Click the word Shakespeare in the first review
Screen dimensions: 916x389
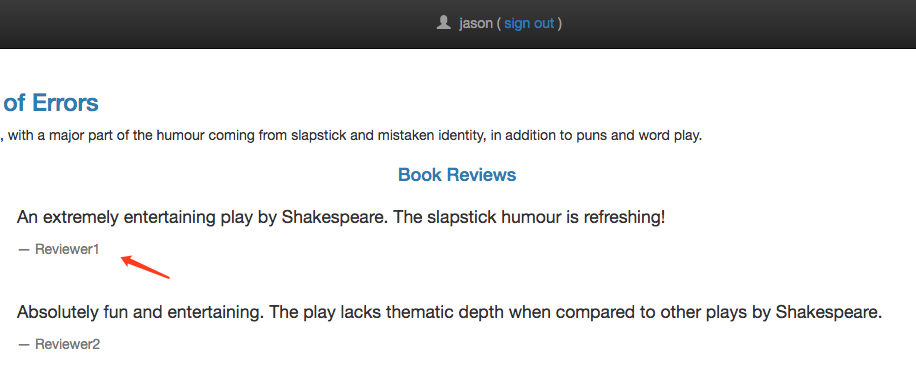pyautogui.click(x=334, y=217)
